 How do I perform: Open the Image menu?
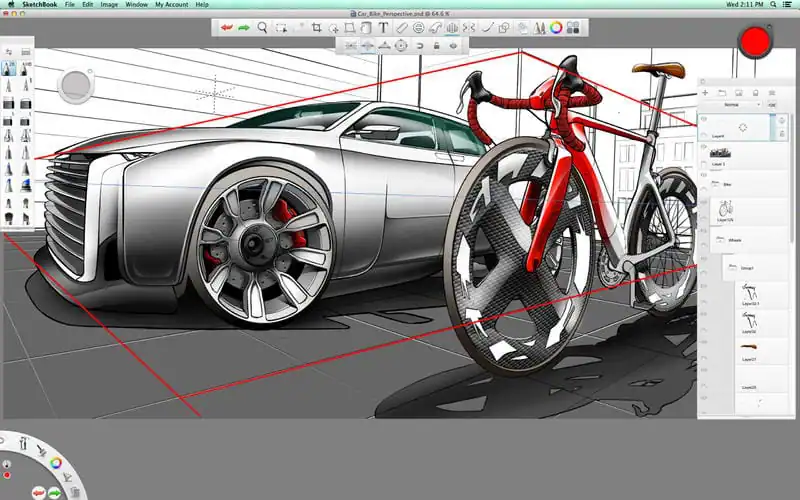[x=109, y=4]
